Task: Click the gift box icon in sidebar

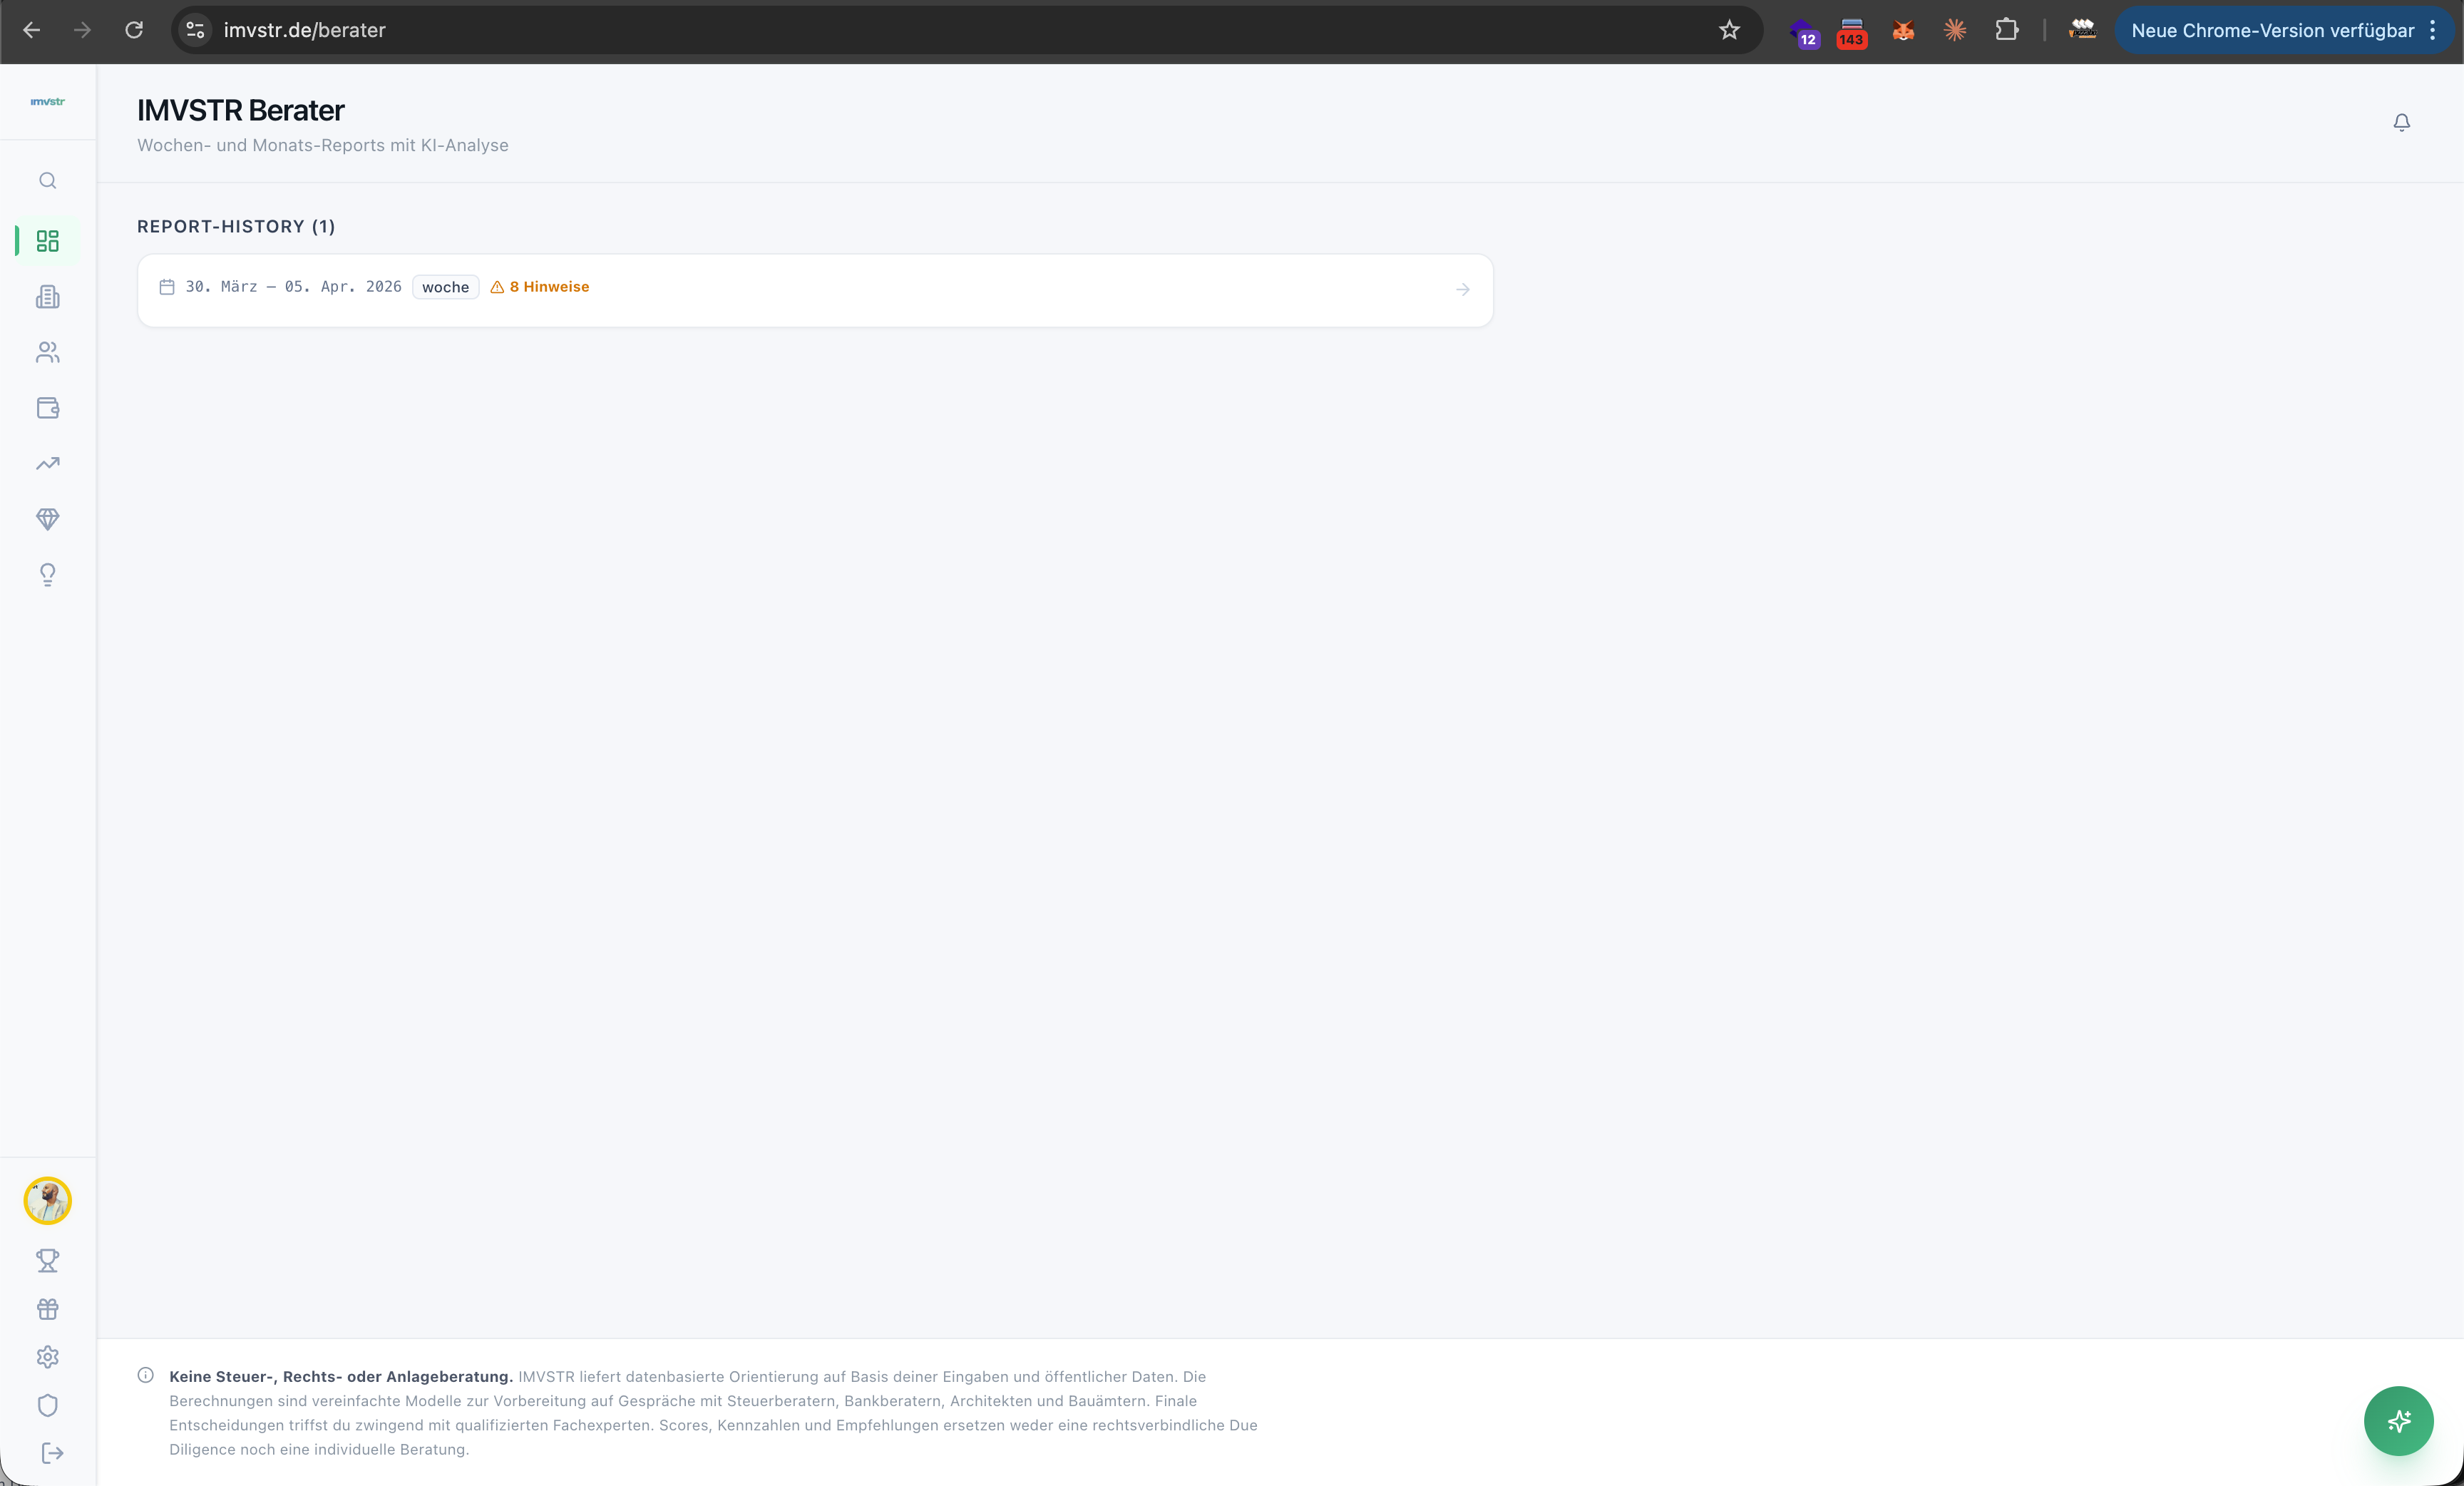Action: click(47, 1309)
